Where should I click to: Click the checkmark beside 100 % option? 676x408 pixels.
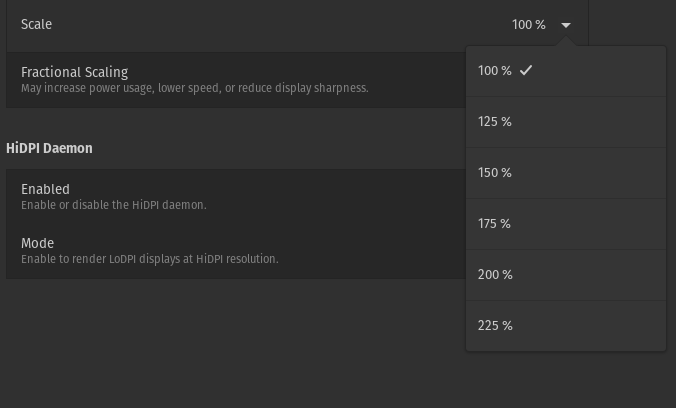(x=526, y=70)
